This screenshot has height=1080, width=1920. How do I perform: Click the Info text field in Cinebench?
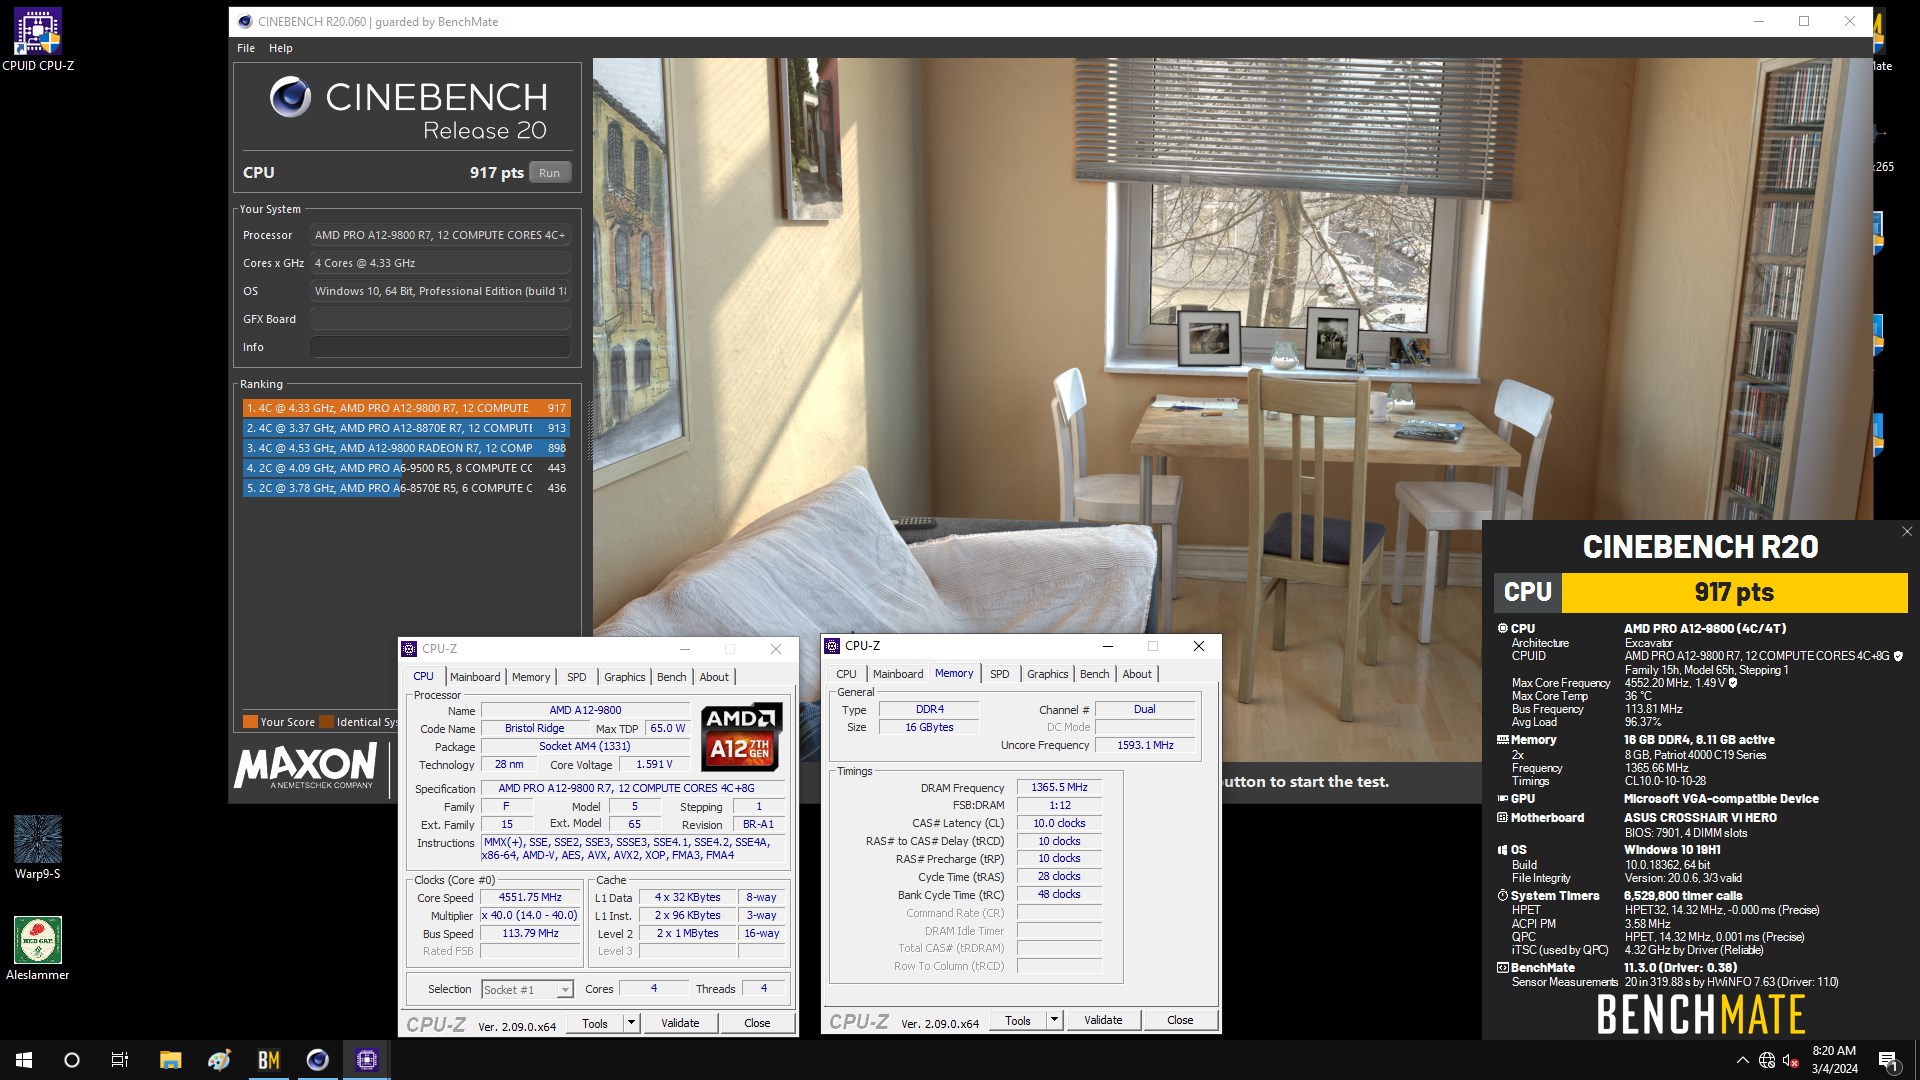440,347
